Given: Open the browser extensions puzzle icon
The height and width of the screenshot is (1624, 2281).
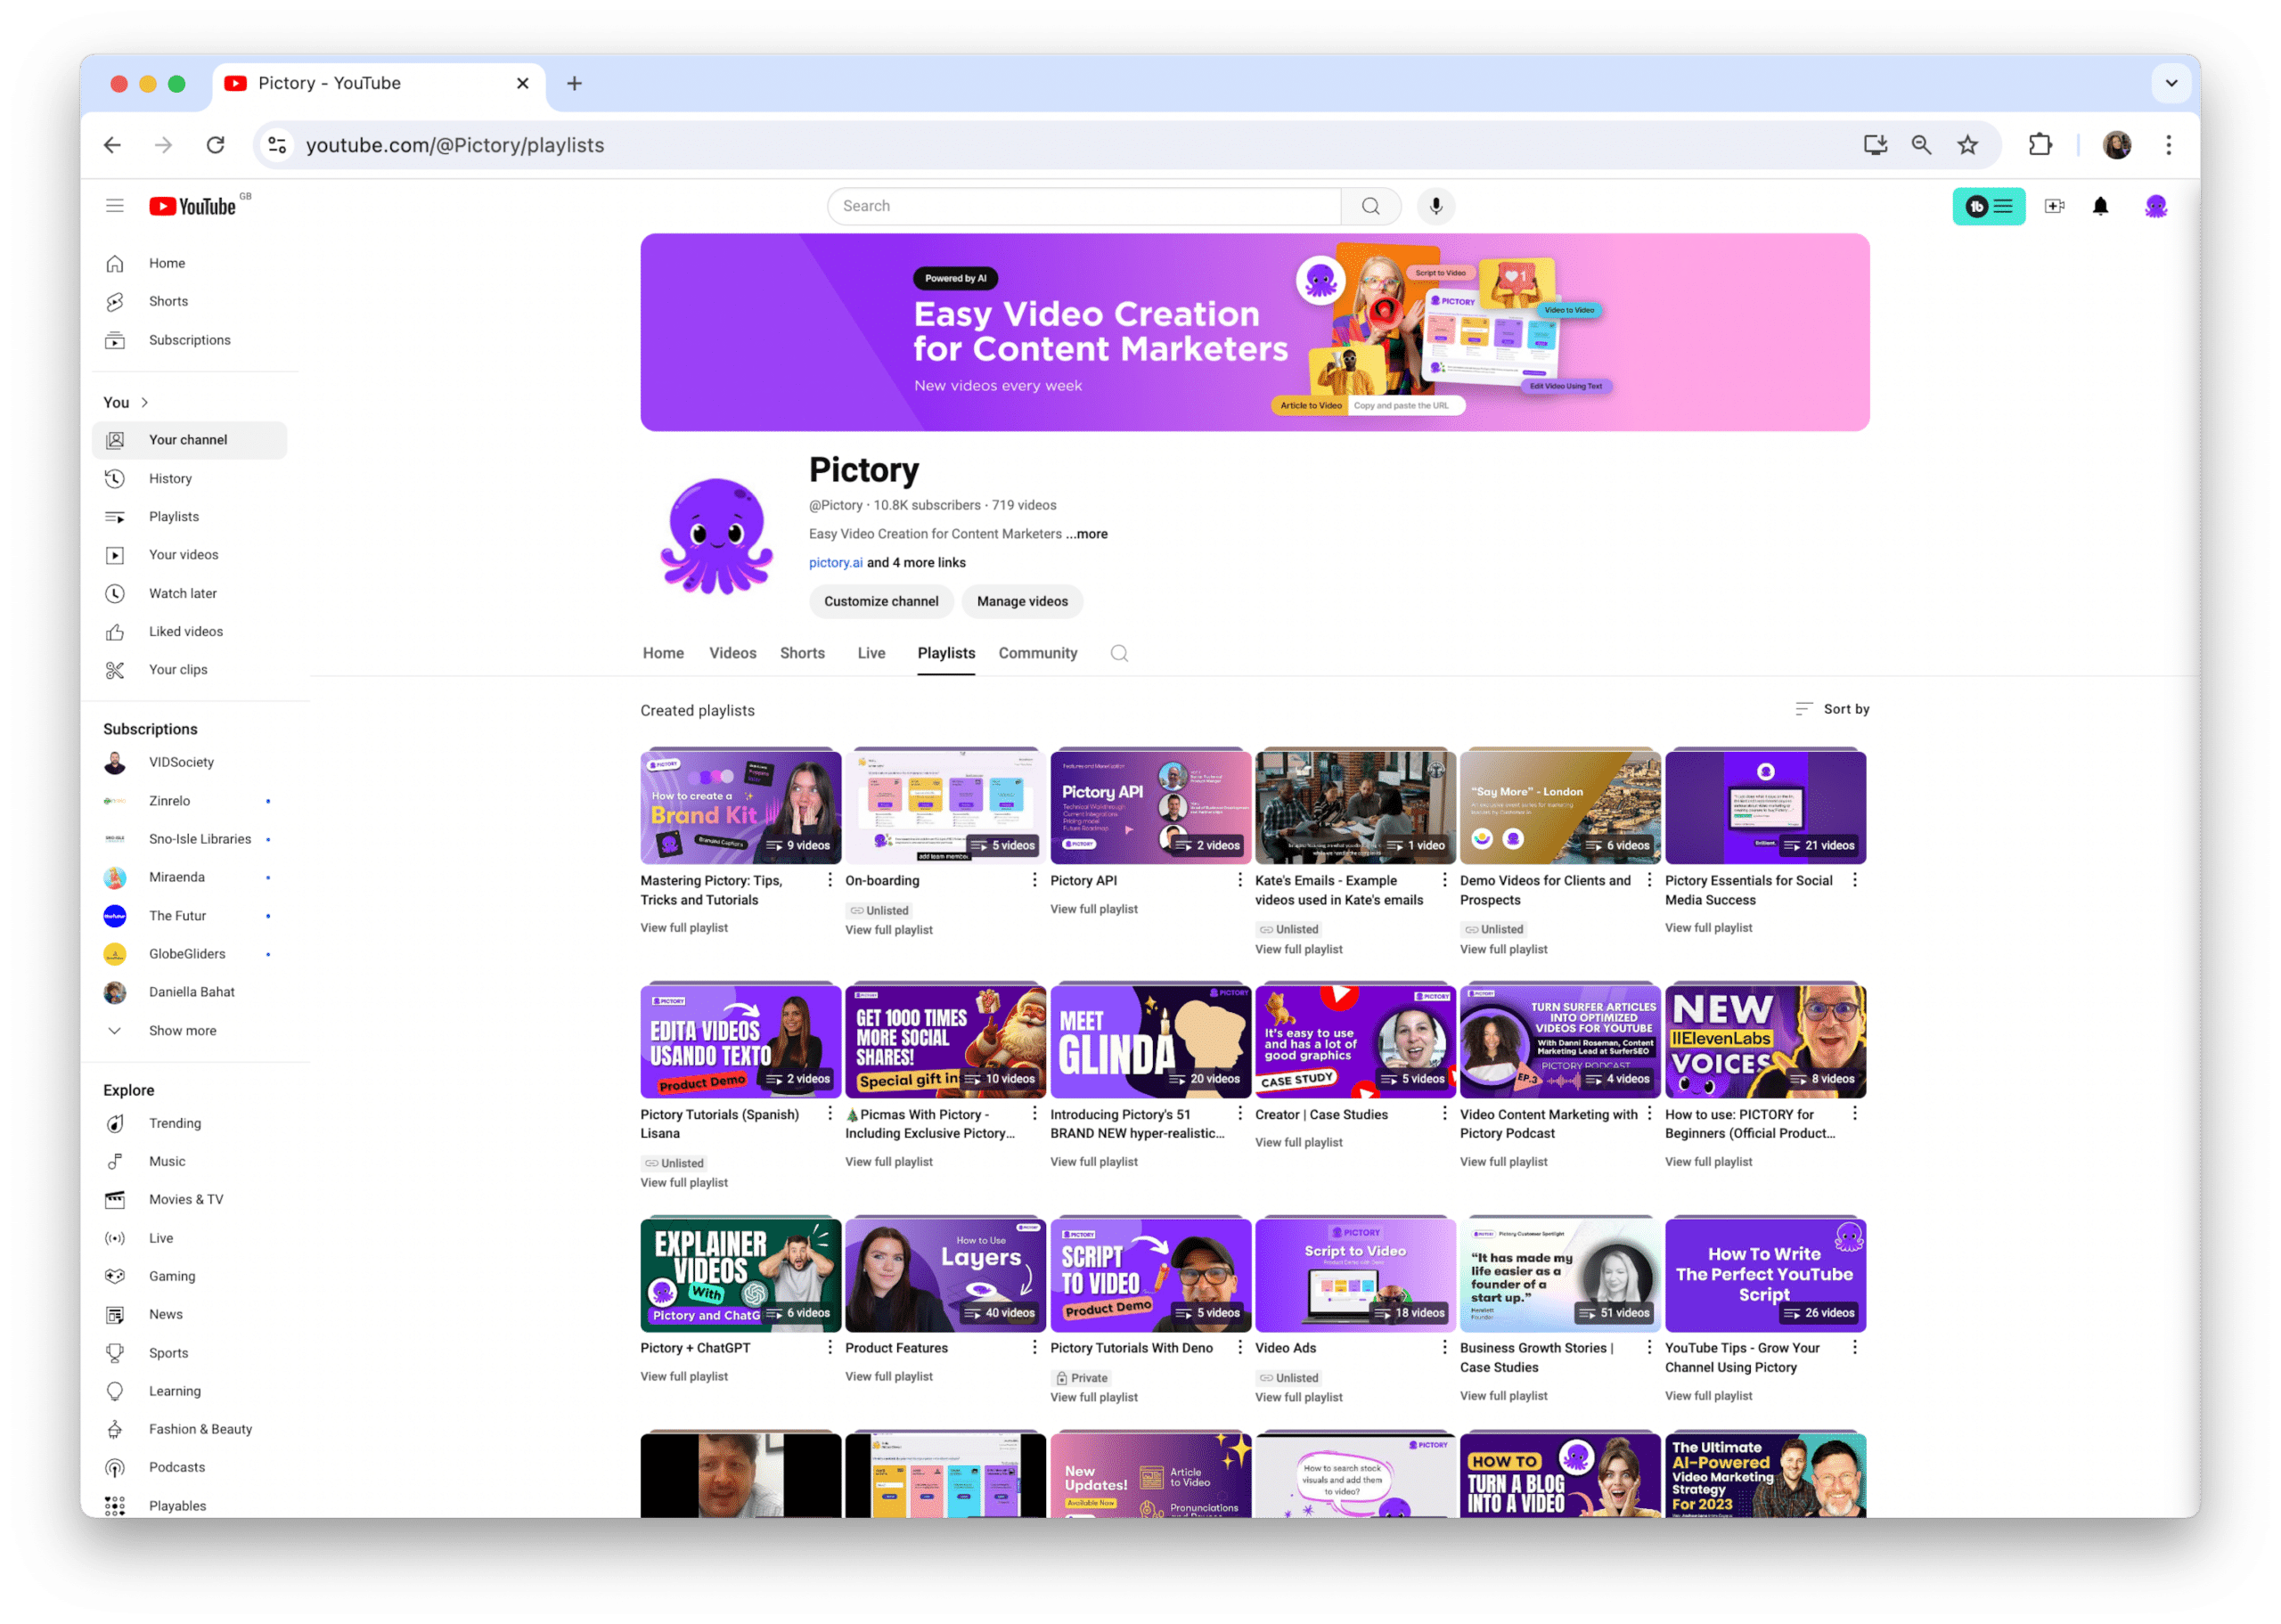Looking at the screenshot, I should [2040, 145].
